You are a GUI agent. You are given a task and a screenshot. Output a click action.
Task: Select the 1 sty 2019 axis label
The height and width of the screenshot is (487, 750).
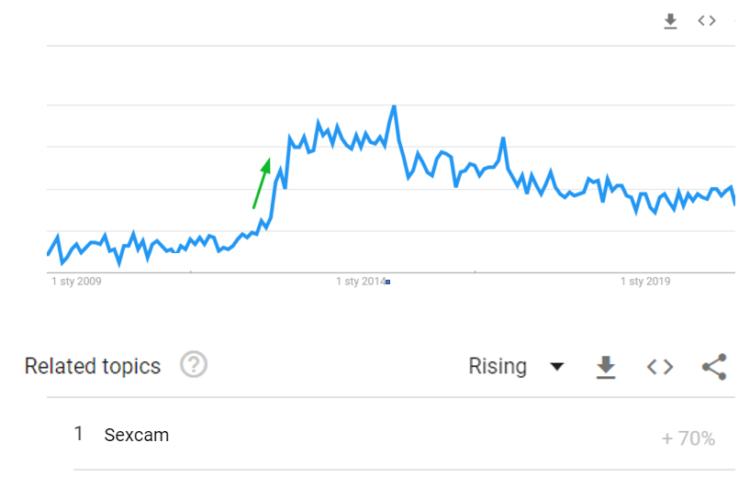point(645,282)
